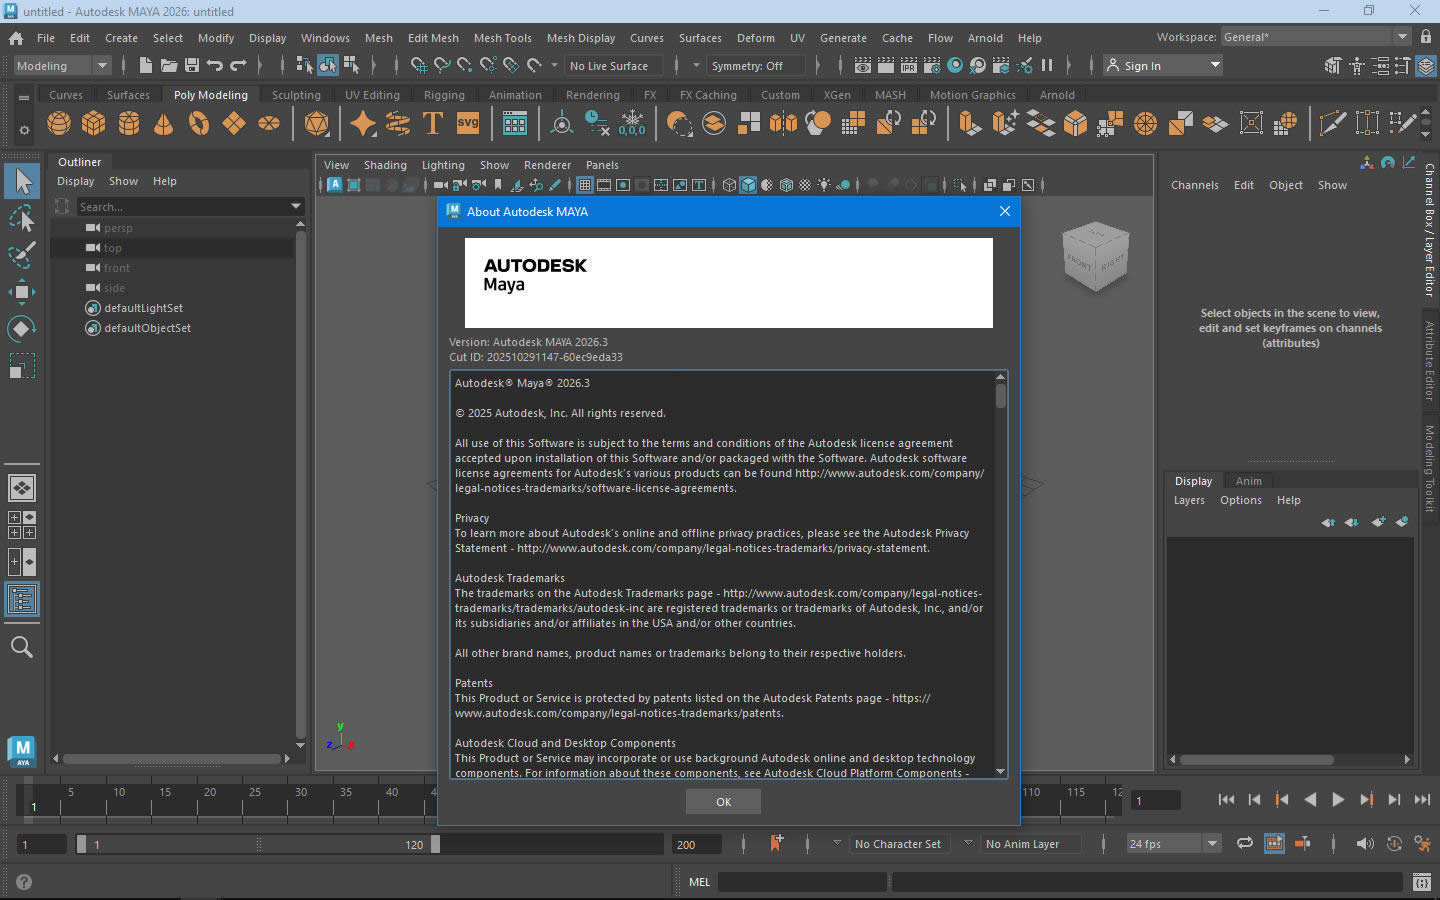Toggle the viewport grid display button
This screenshot has height=900, width=1440.
(585, 185)
